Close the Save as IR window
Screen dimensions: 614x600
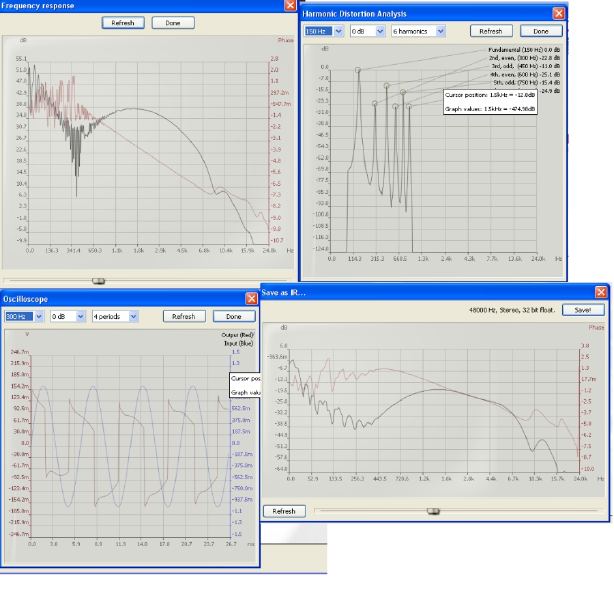pyautogui.click(x=601, y=292)
